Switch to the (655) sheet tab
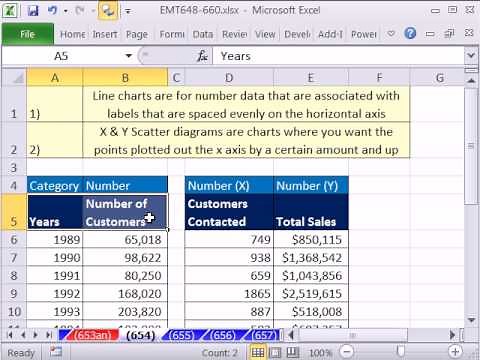The height and width of the screenshot is (360, 480). point(181,335)
